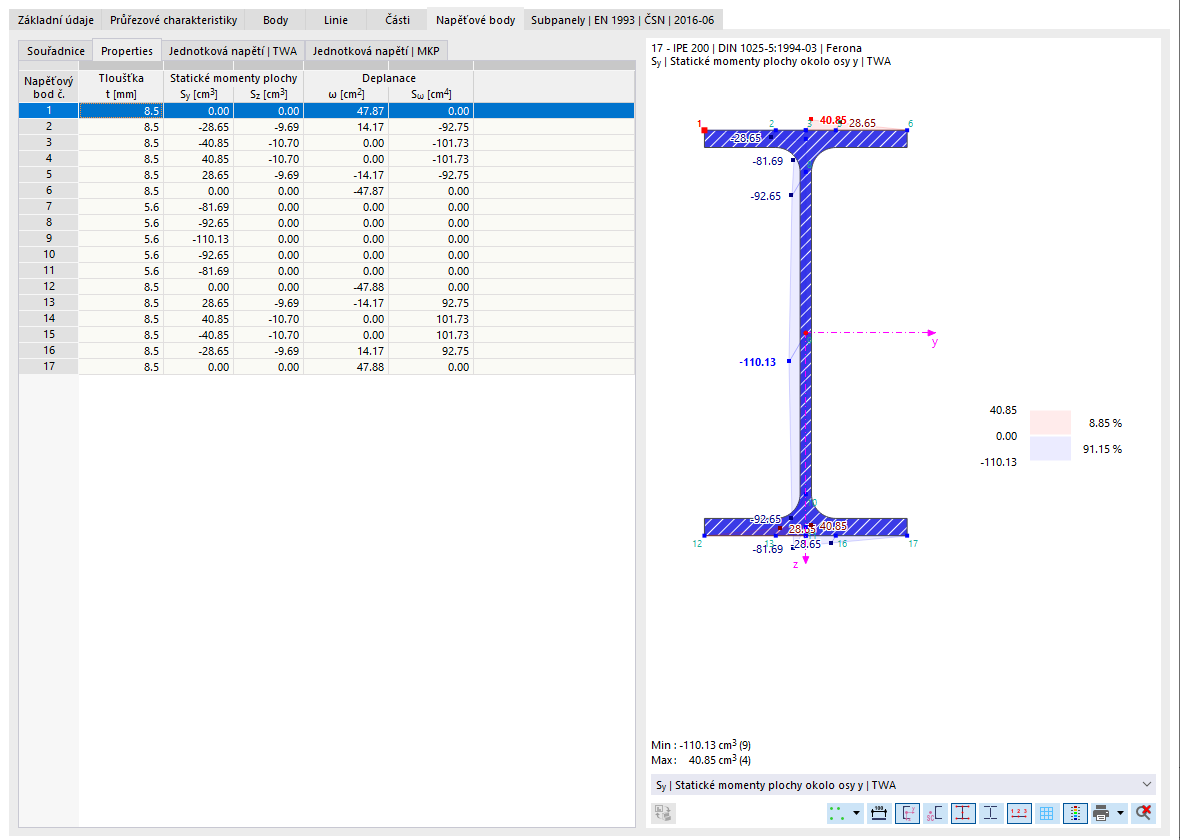
Task: Select the Části tab
Action: pos(397,20)
